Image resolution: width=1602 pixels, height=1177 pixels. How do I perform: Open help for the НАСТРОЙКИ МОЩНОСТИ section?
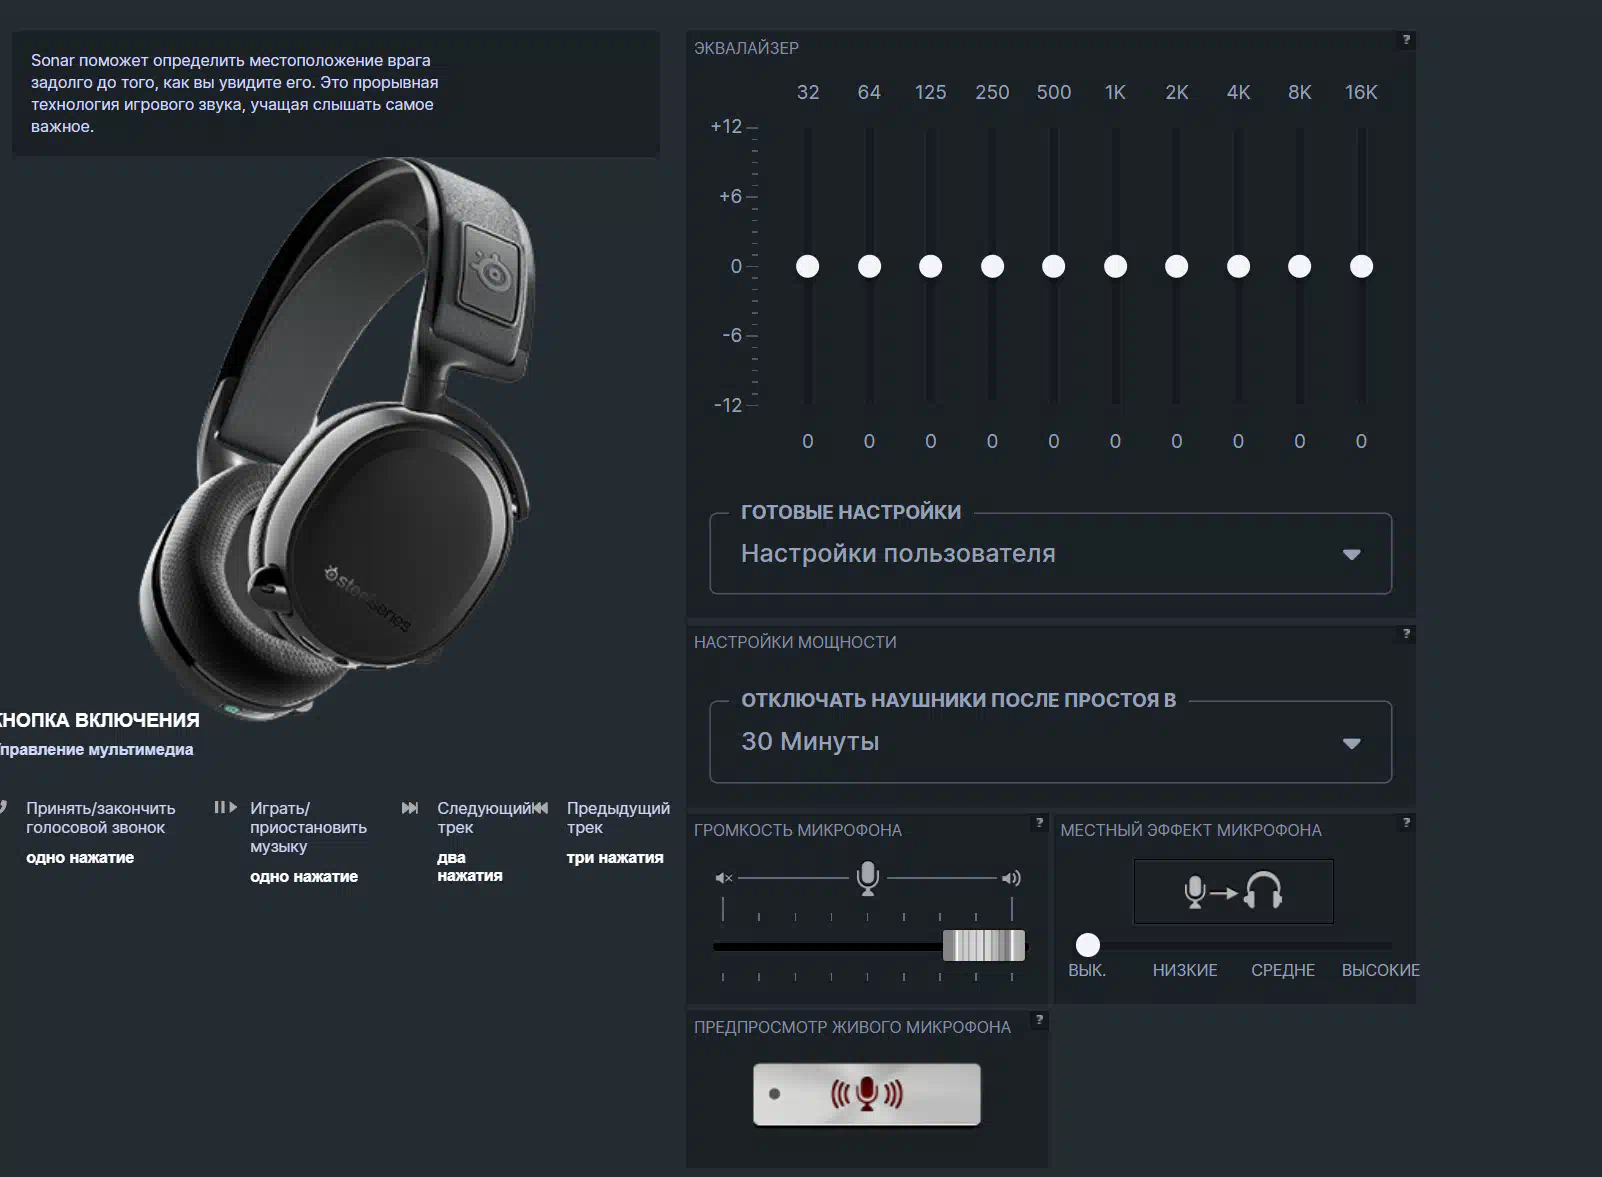click(1406, 634)
